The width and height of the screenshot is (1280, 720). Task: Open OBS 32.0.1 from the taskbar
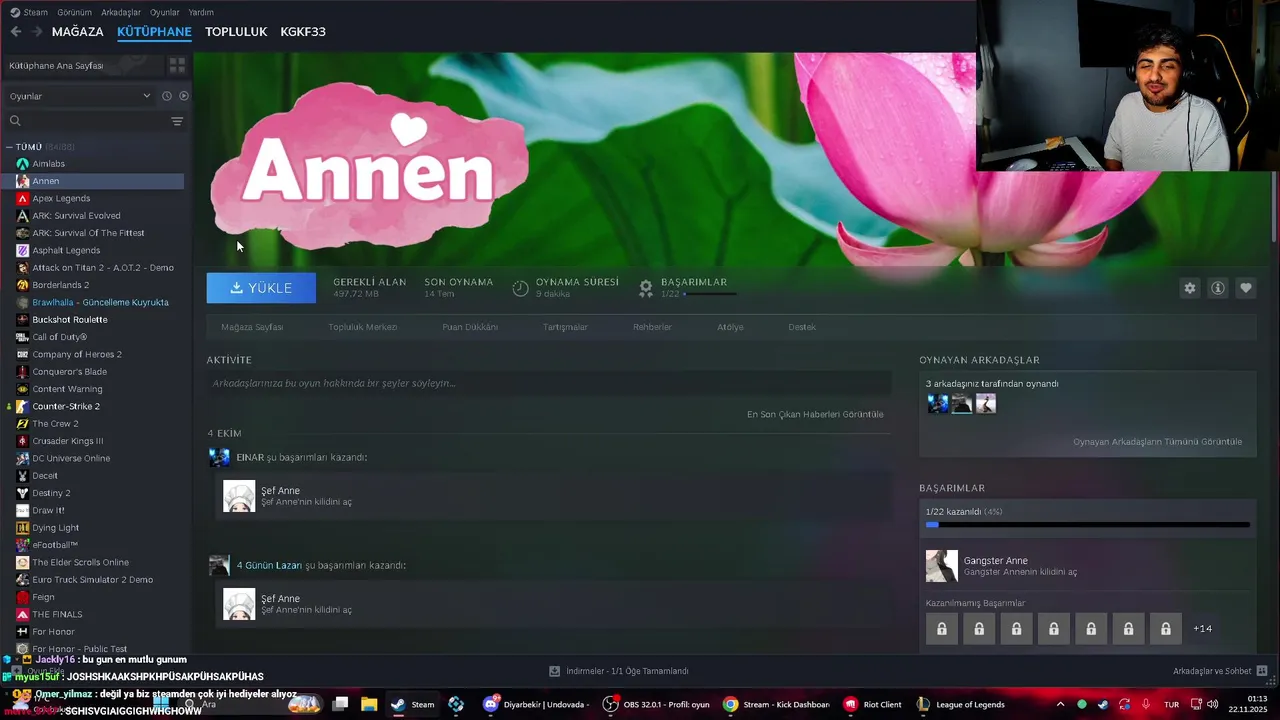pyautogui.click(x=656, y=705)
